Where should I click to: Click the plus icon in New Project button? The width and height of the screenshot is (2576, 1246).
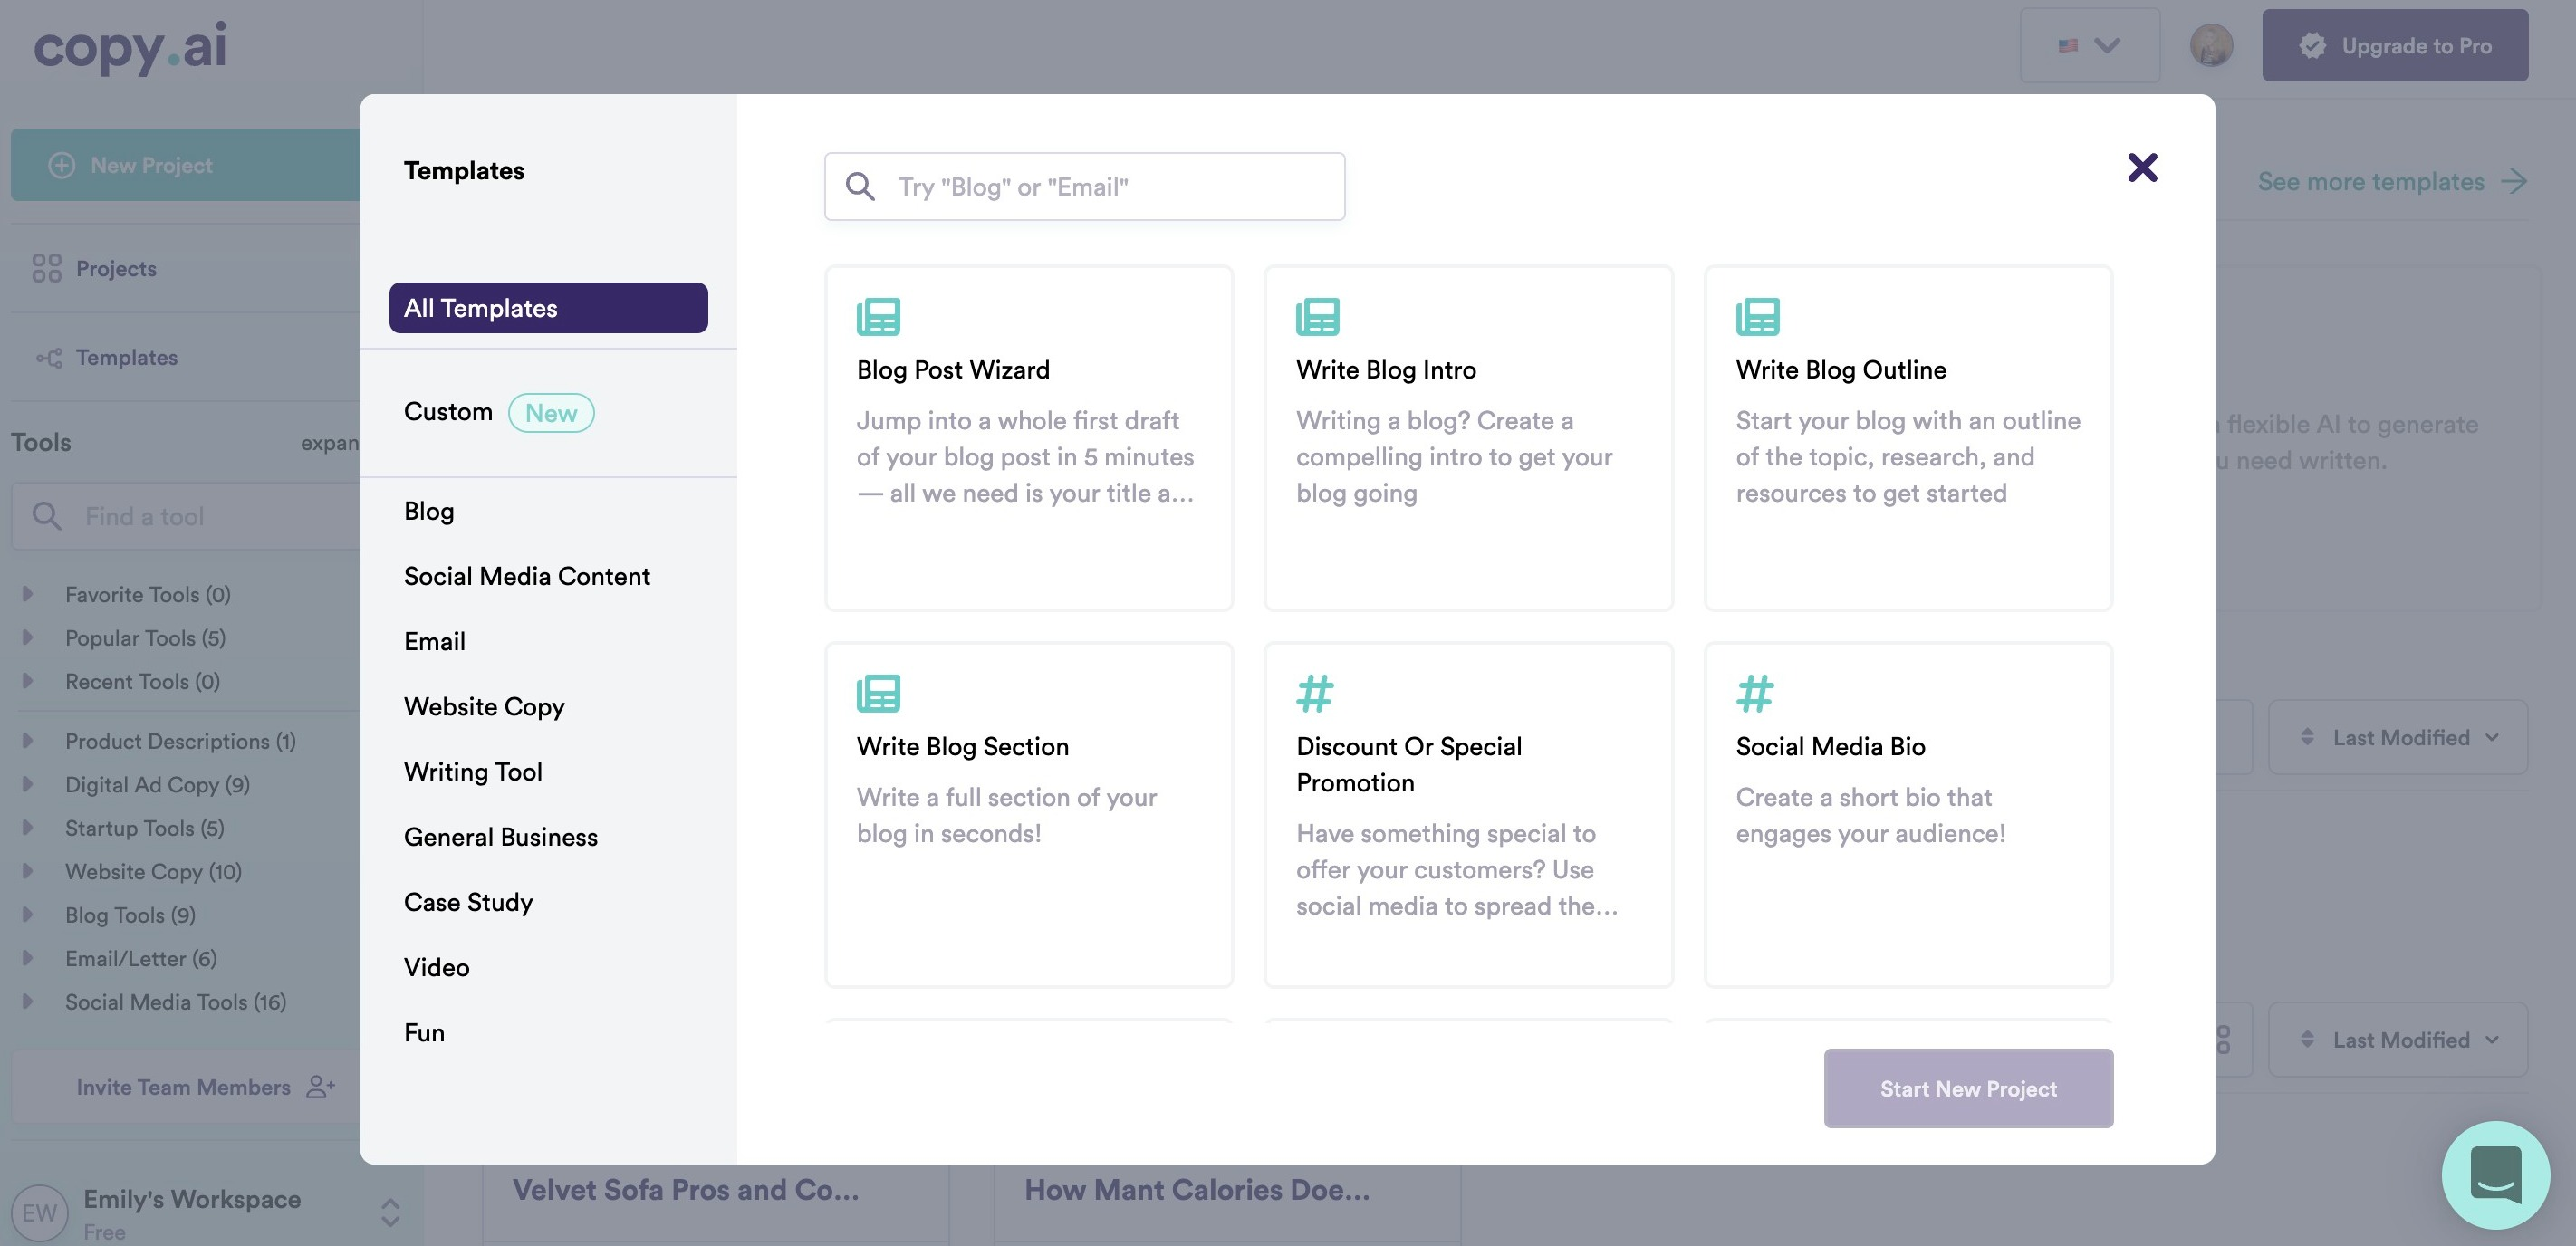(x=62, y=165)
